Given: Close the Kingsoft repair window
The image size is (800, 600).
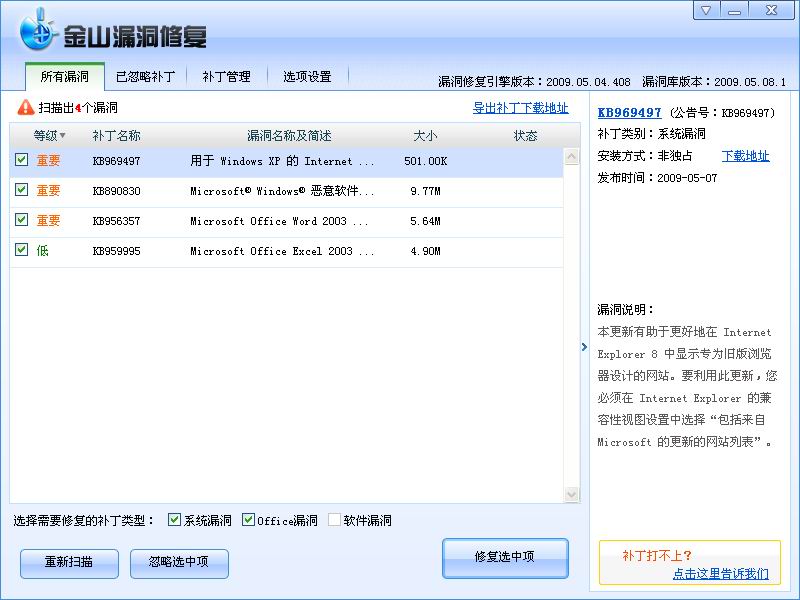Looking at the screenshot, I should pos(771,10).
